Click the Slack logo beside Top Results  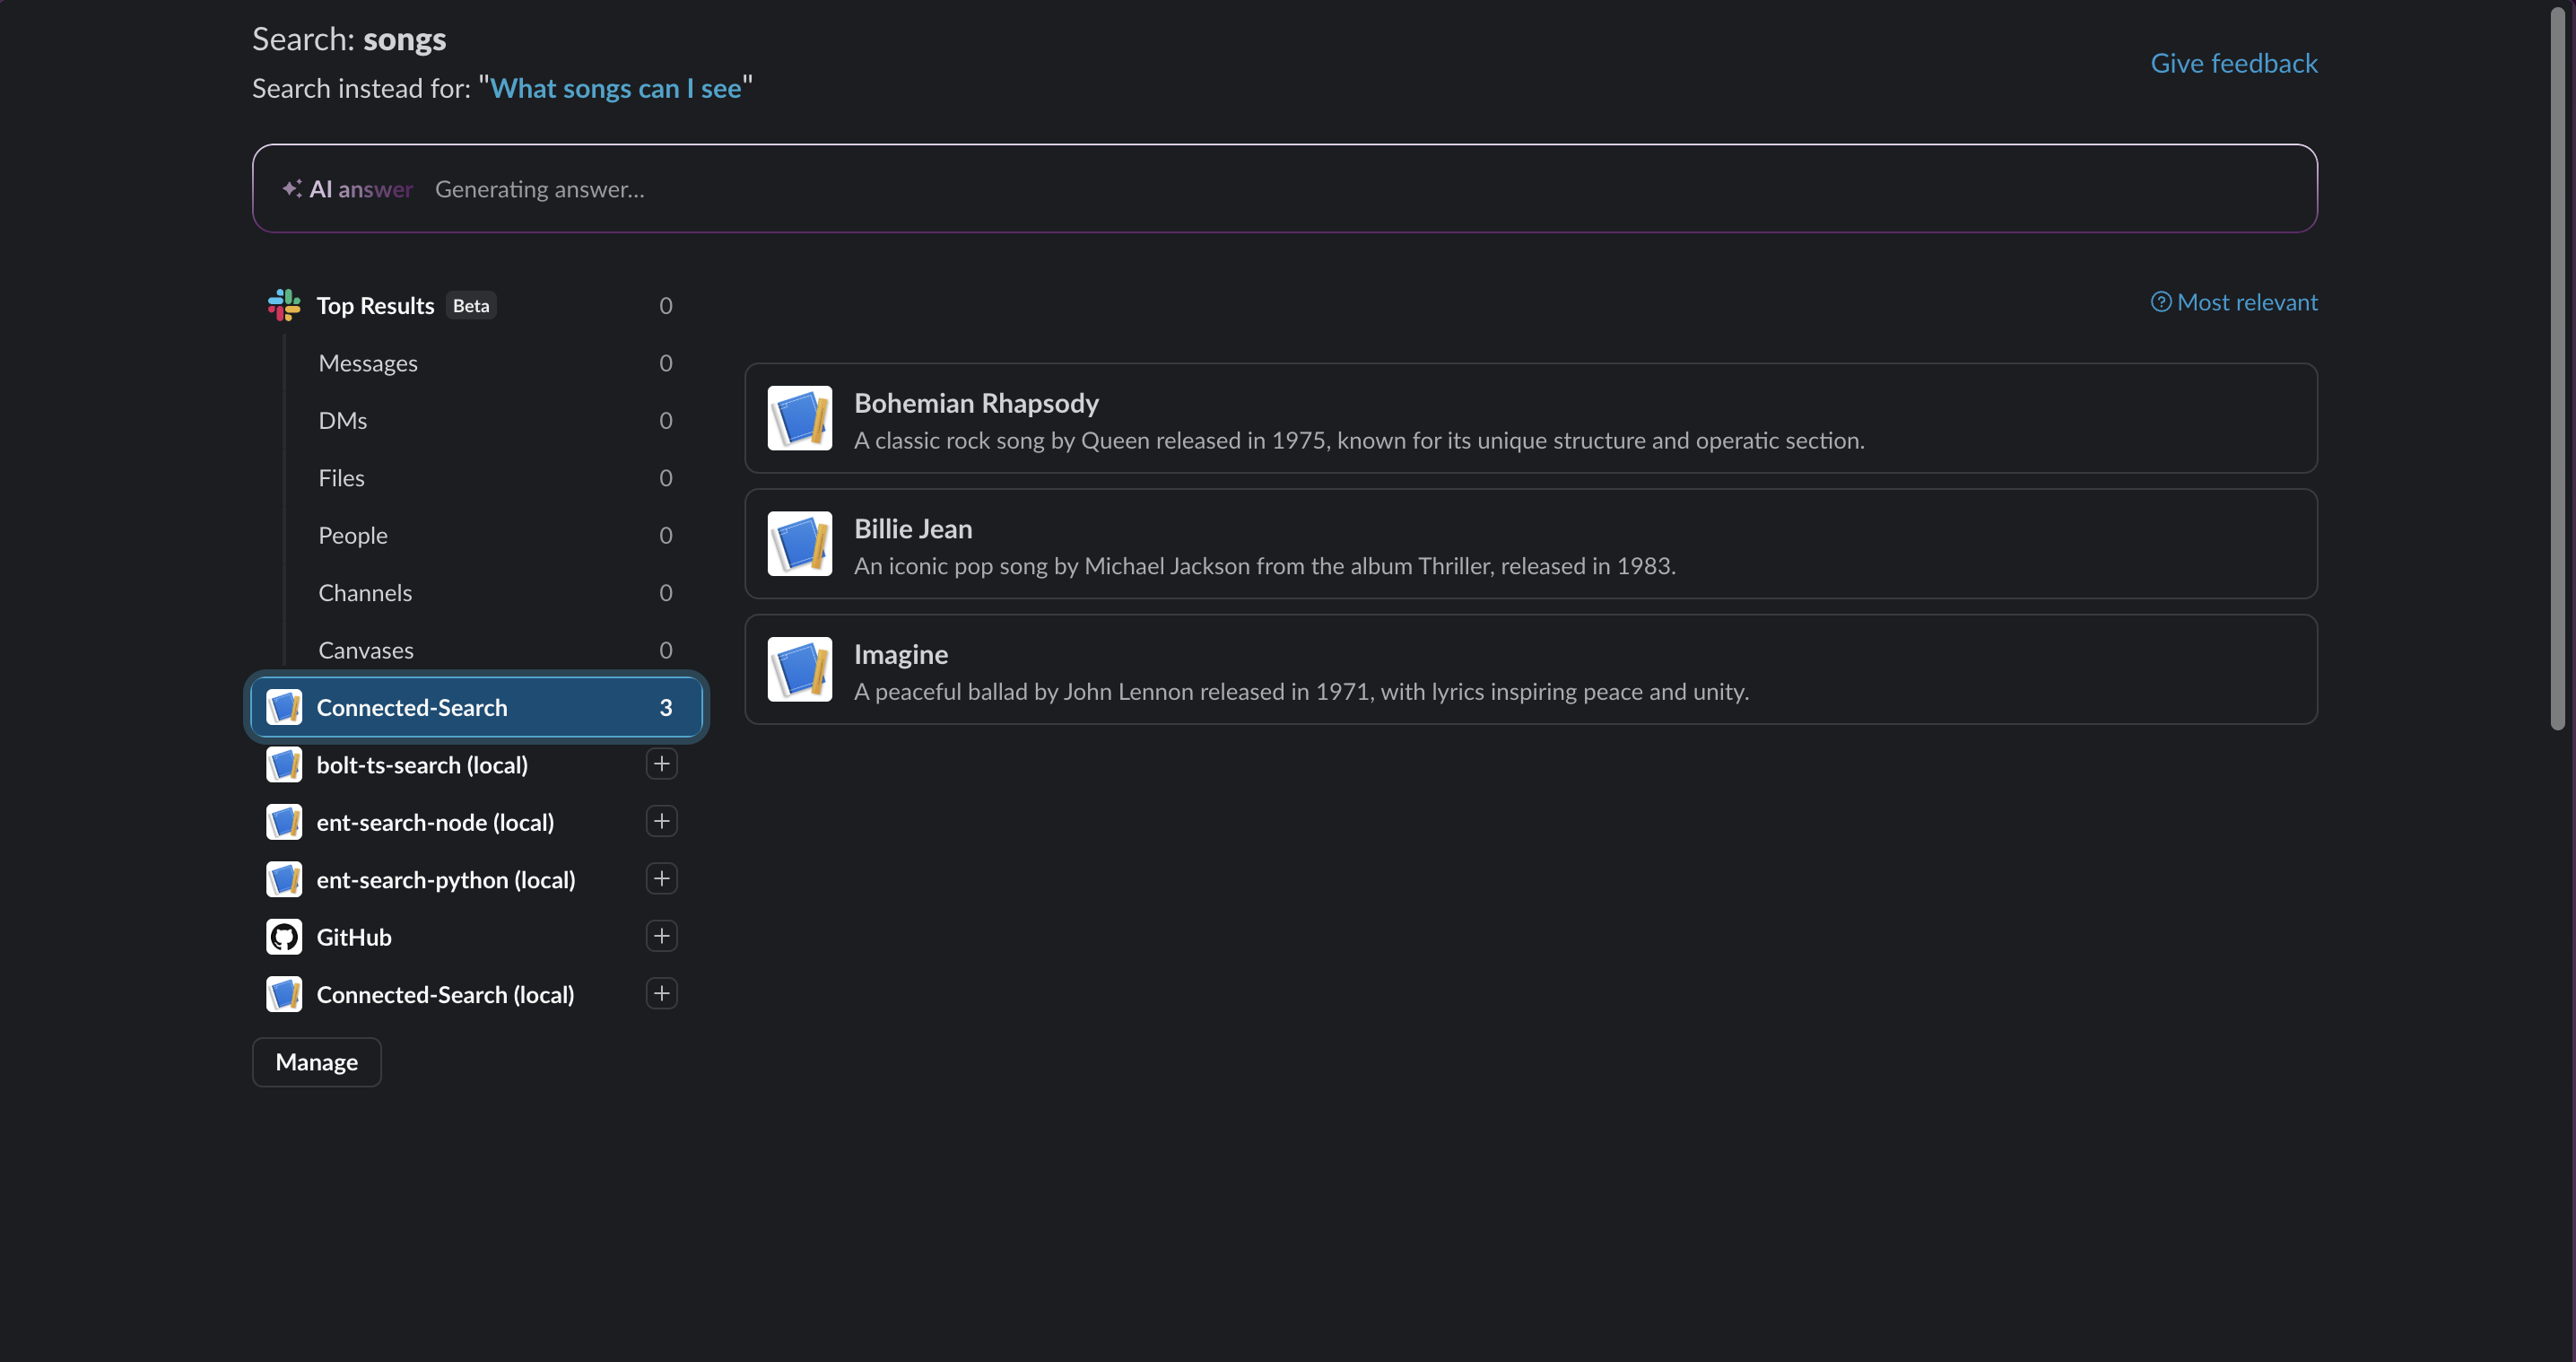point(284,305)
